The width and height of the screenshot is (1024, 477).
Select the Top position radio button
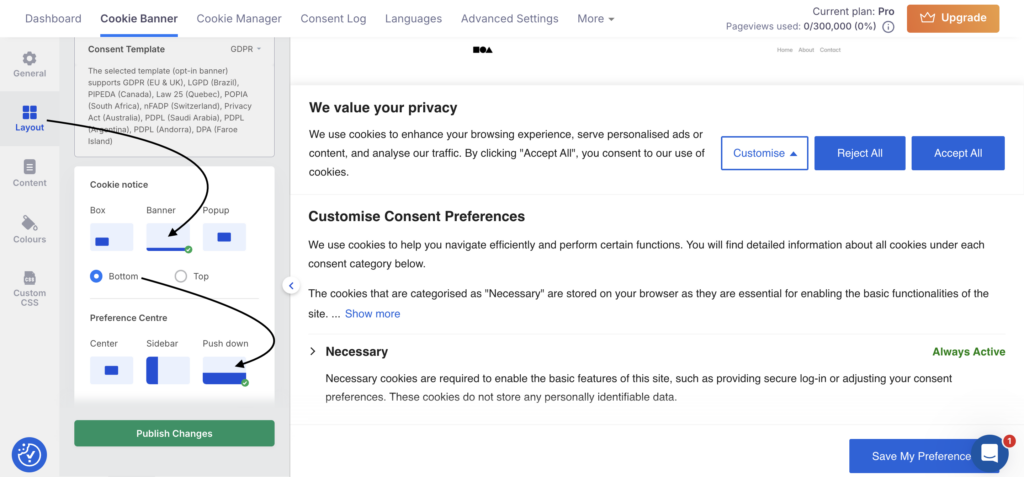click(x=181, y=276)
